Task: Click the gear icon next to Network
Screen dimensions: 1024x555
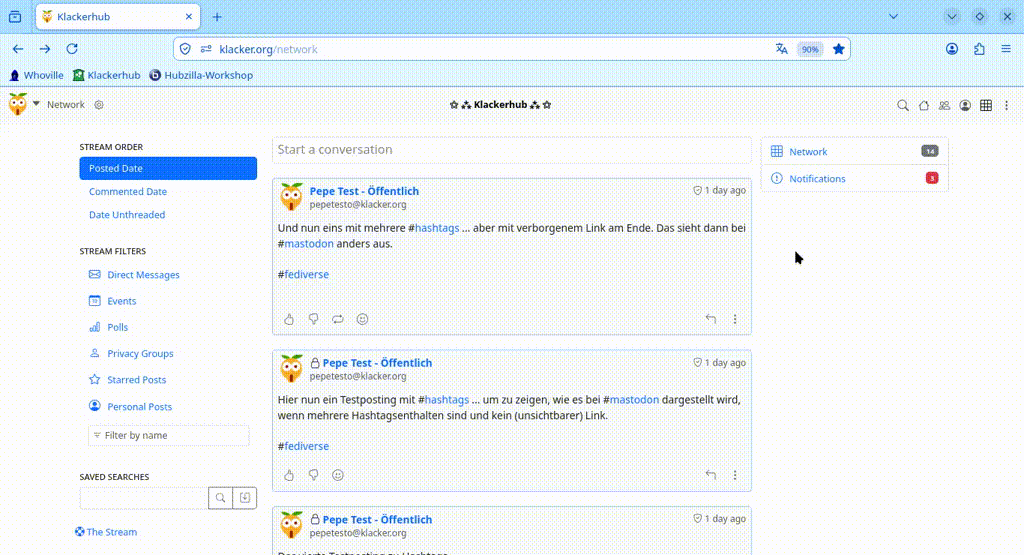Action: 99,105
